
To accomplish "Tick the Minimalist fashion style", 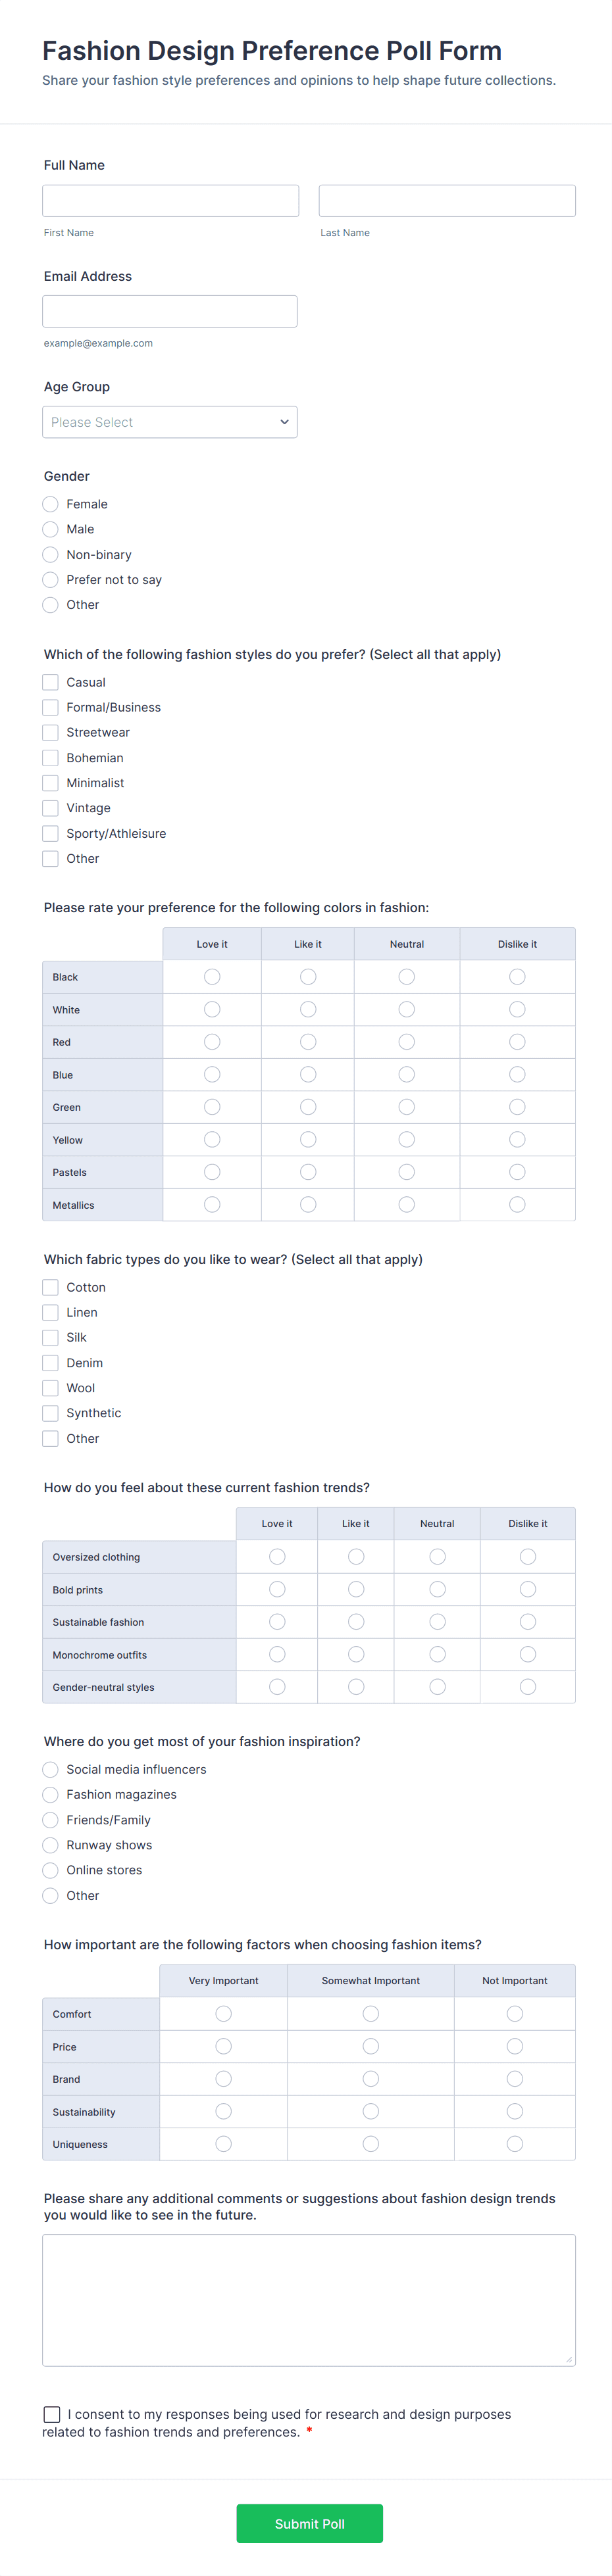I will point(51,783).
